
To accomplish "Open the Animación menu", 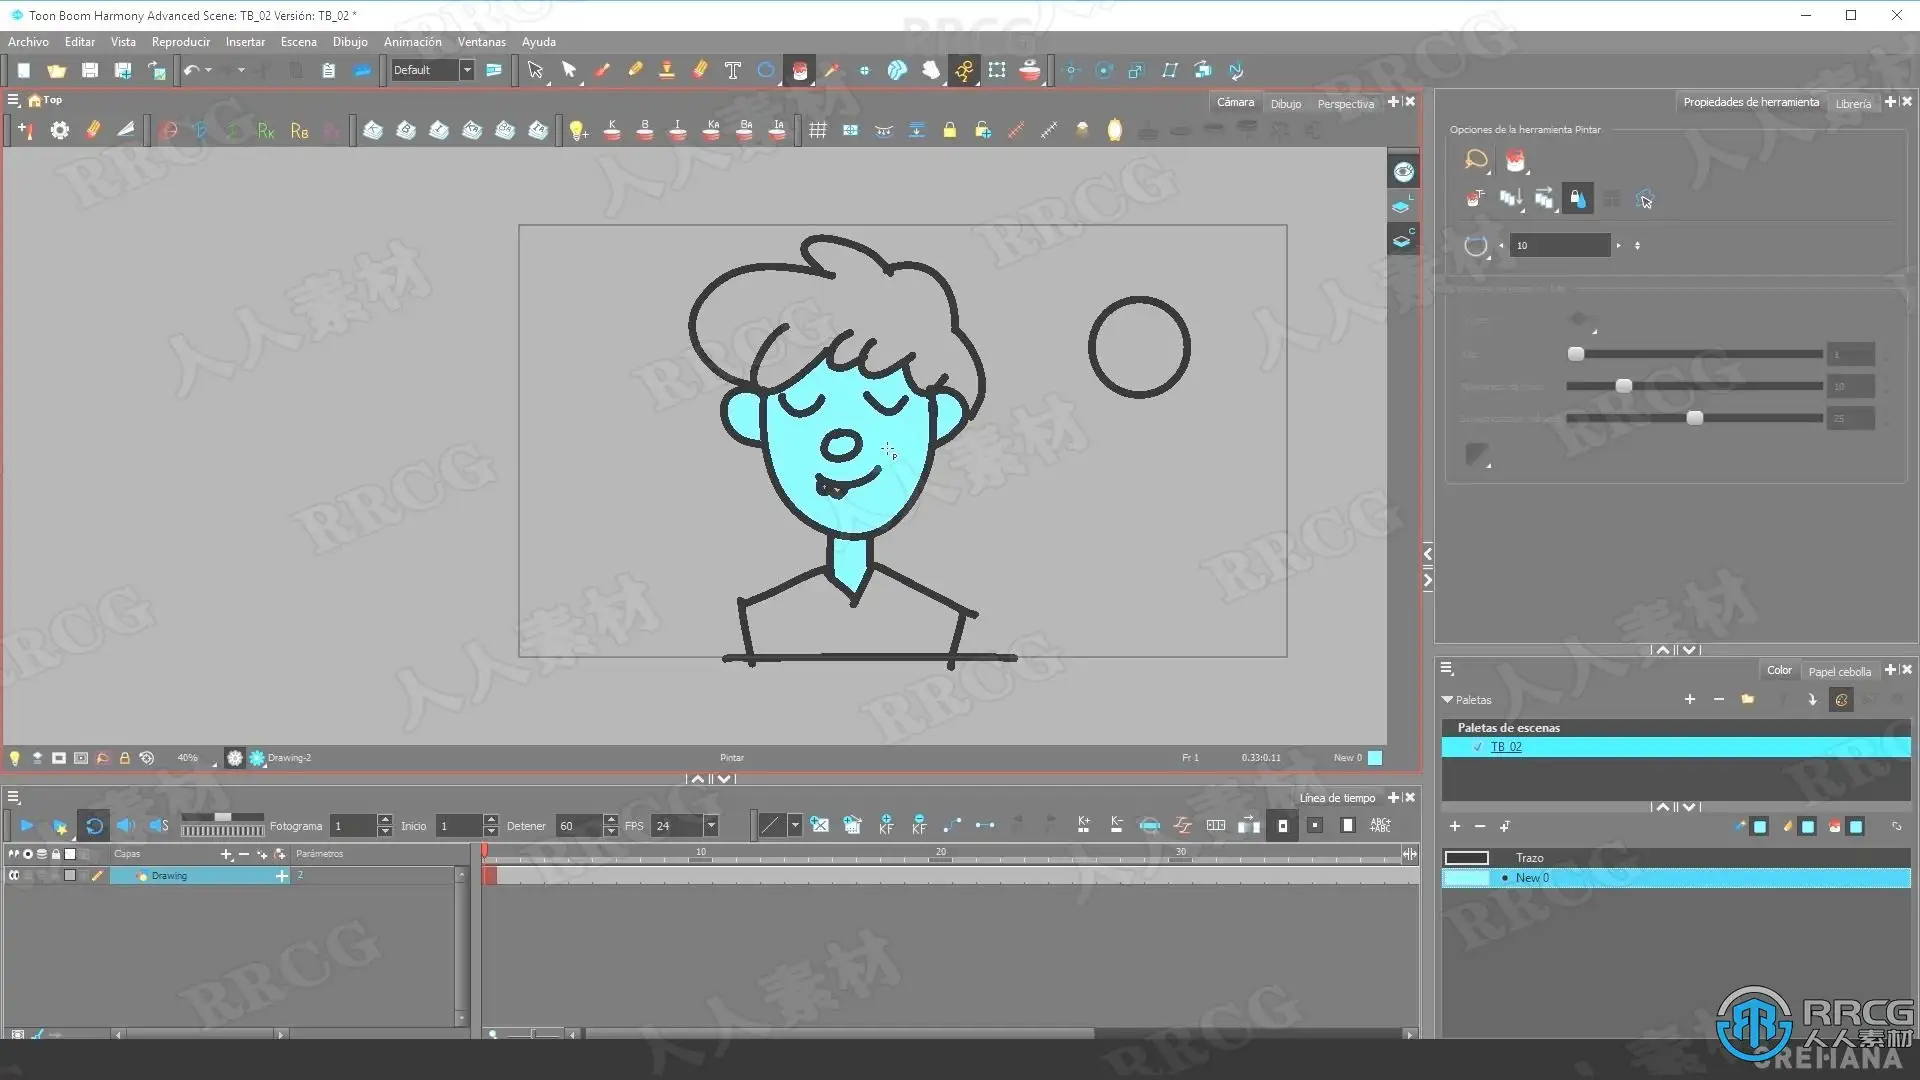I will point(412,42).
